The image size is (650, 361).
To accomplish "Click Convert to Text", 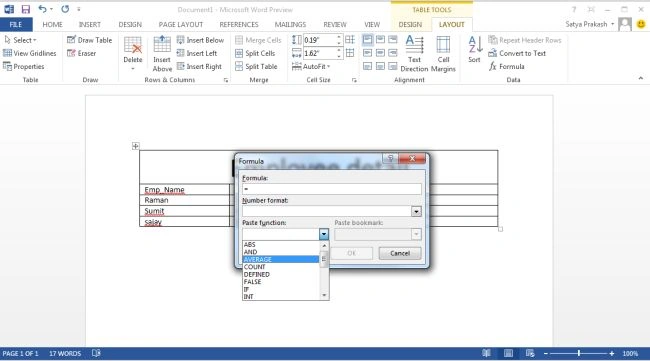I will pyautogui.click(x=517, y=53).
